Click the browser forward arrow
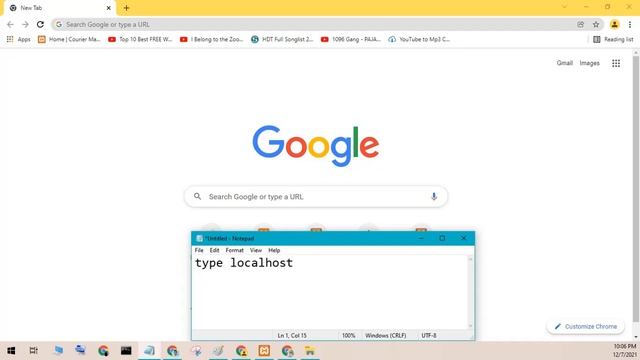This screenshot has width=640, height=360. [x=25, y=24]
